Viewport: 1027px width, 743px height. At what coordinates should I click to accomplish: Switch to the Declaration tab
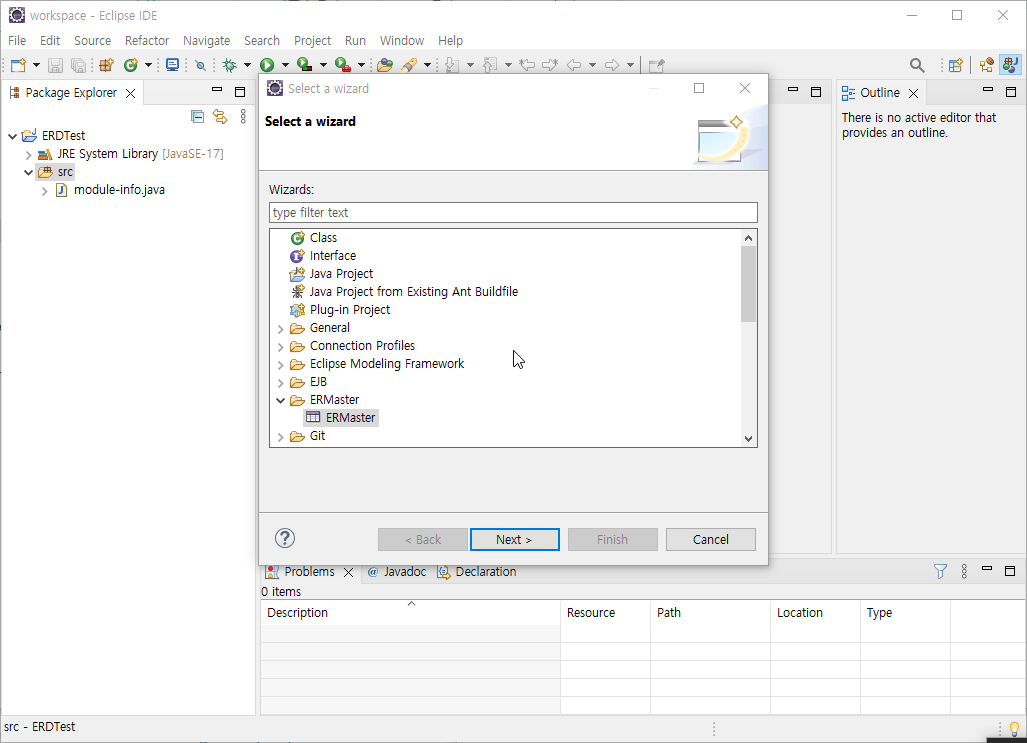[x=477, y=571]
